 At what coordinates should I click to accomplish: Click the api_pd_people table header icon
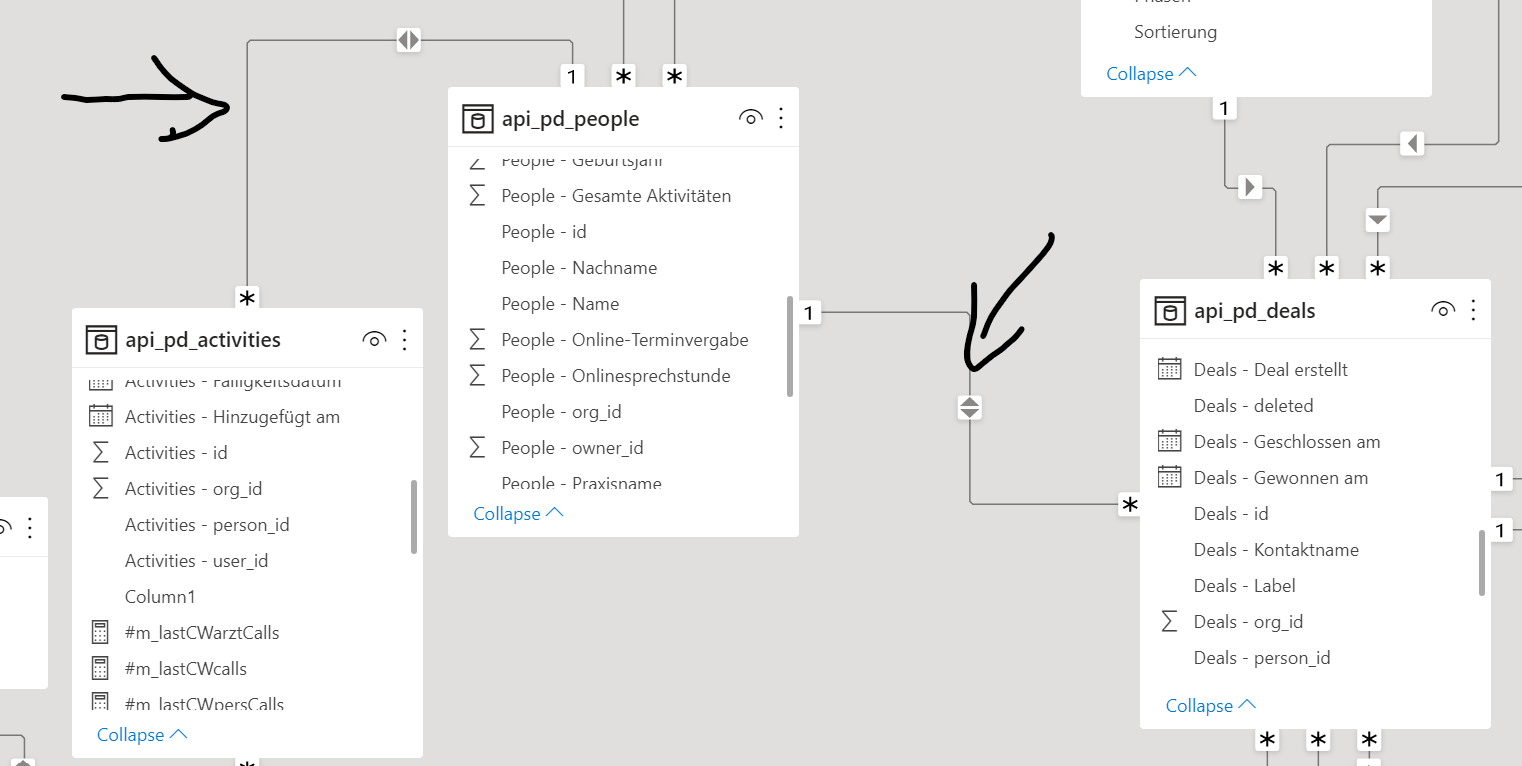coord(477,119)
